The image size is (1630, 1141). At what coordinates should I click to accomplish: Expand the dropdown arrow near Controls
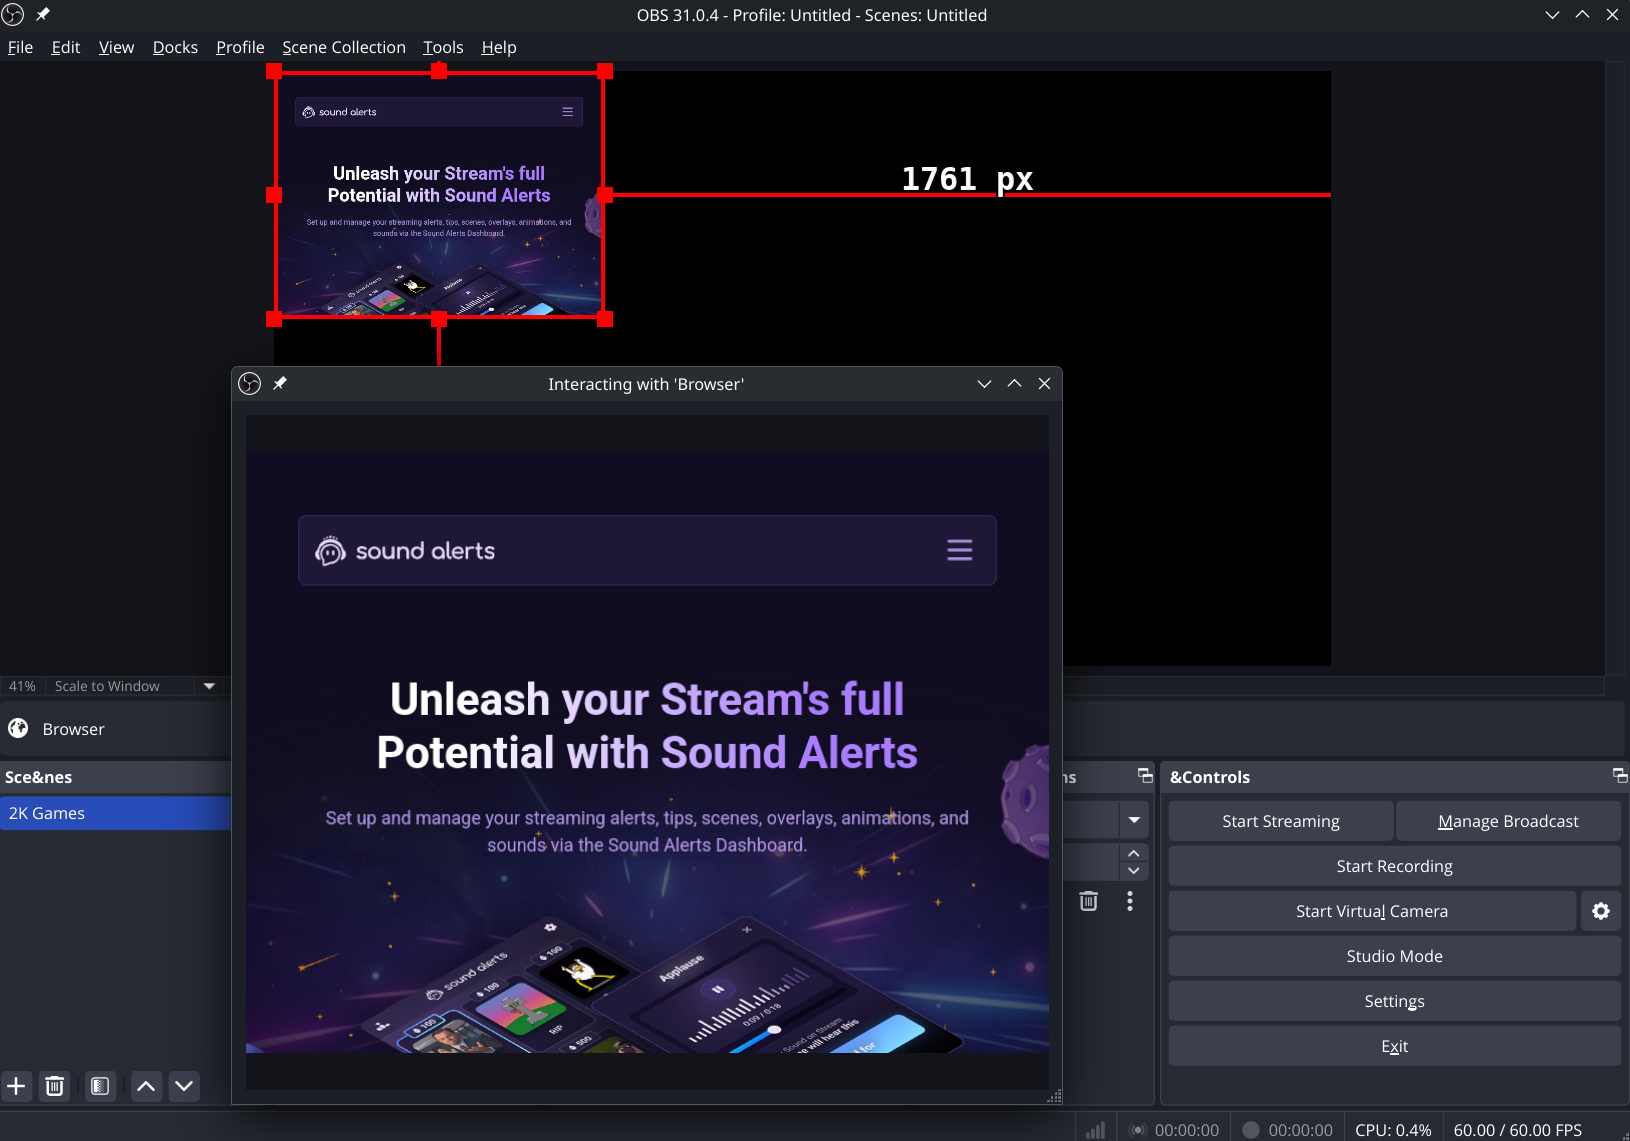[1134, 820]
